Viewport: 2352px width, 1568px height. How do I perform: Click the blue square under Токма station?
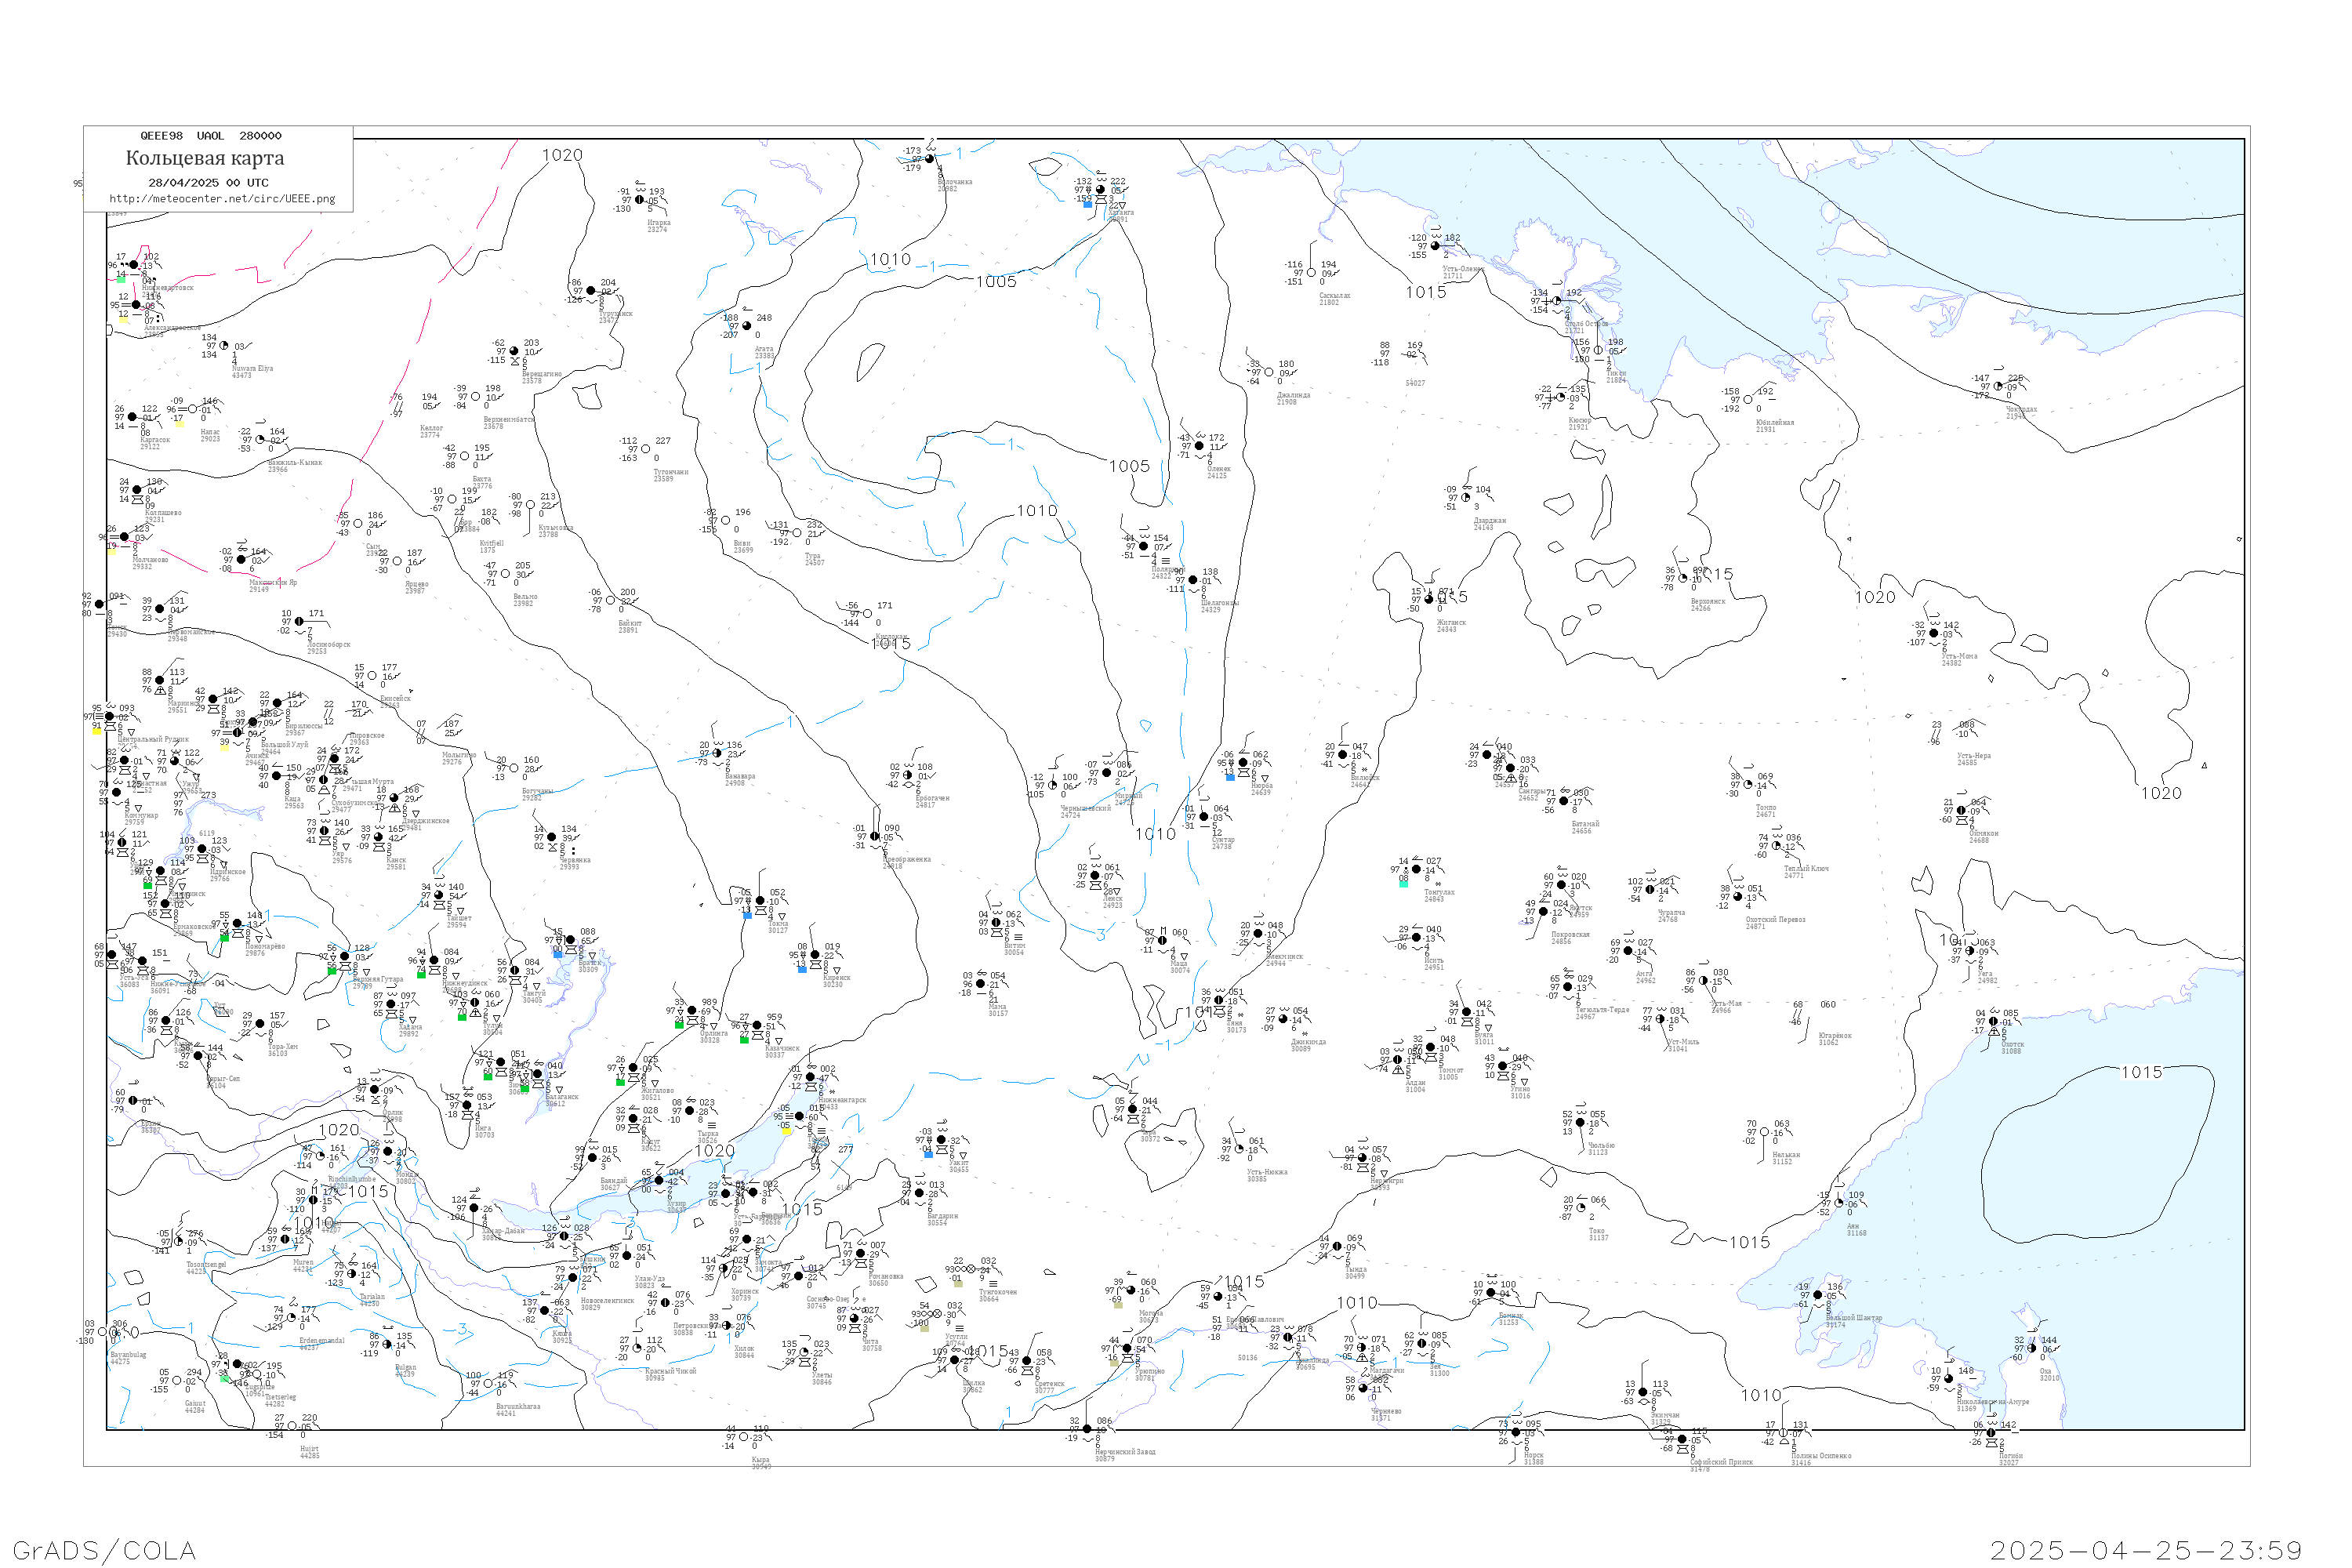click(747, 915)
